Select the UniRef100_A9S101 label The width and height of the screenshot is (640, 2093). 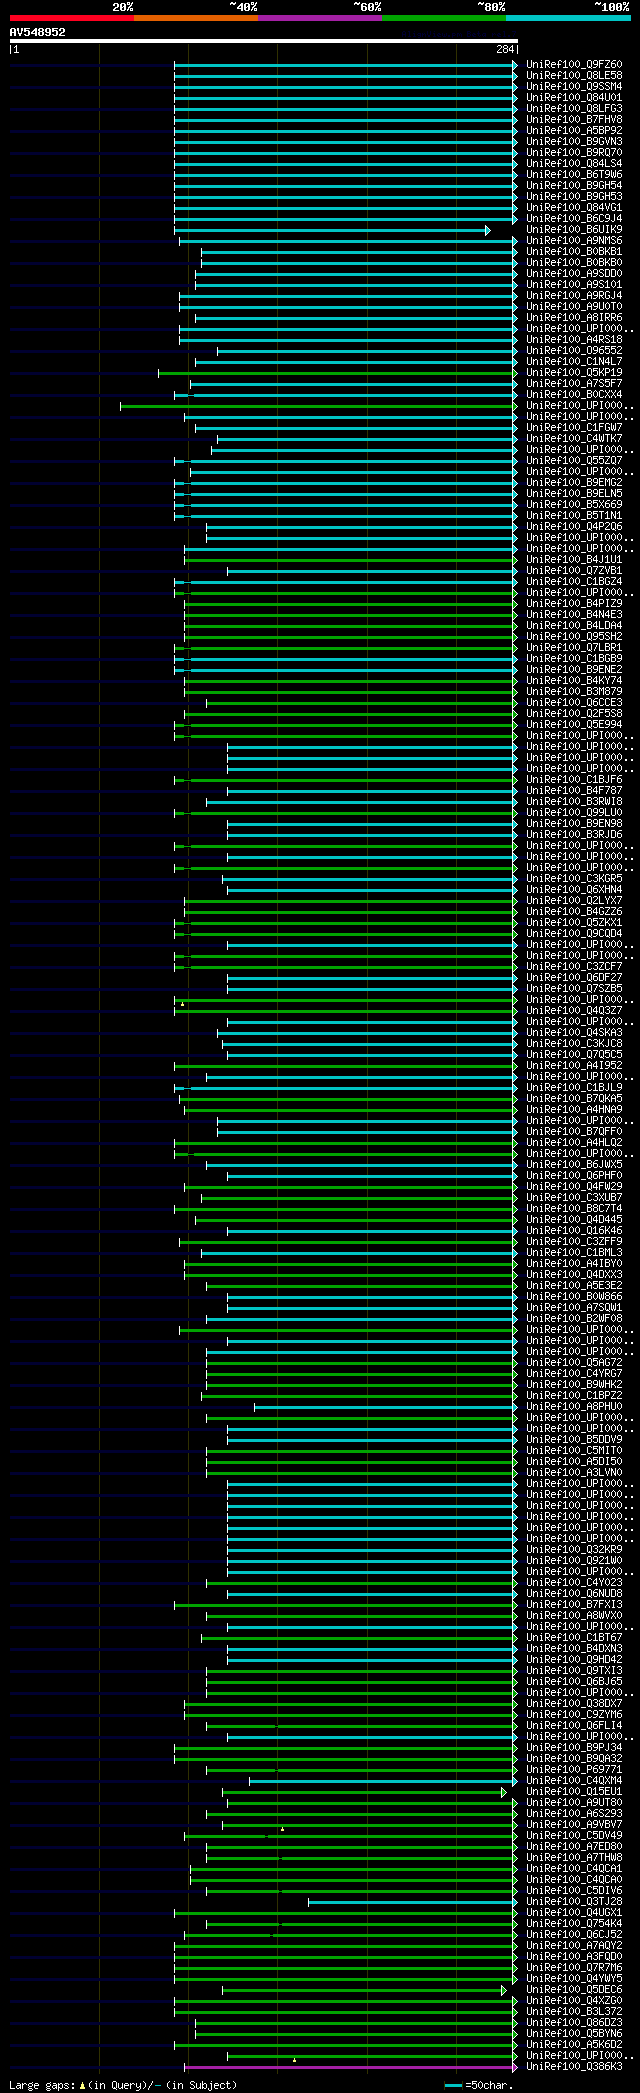coord(574,285)
